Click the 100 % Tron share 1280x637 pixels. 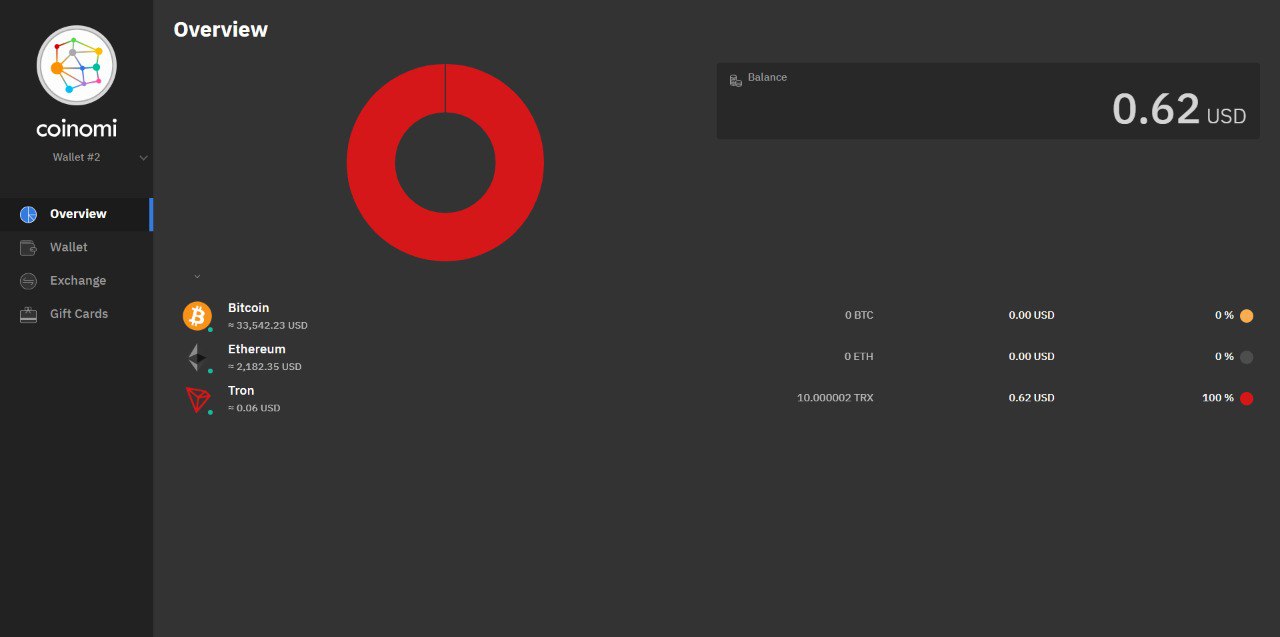coord(1218,398)
